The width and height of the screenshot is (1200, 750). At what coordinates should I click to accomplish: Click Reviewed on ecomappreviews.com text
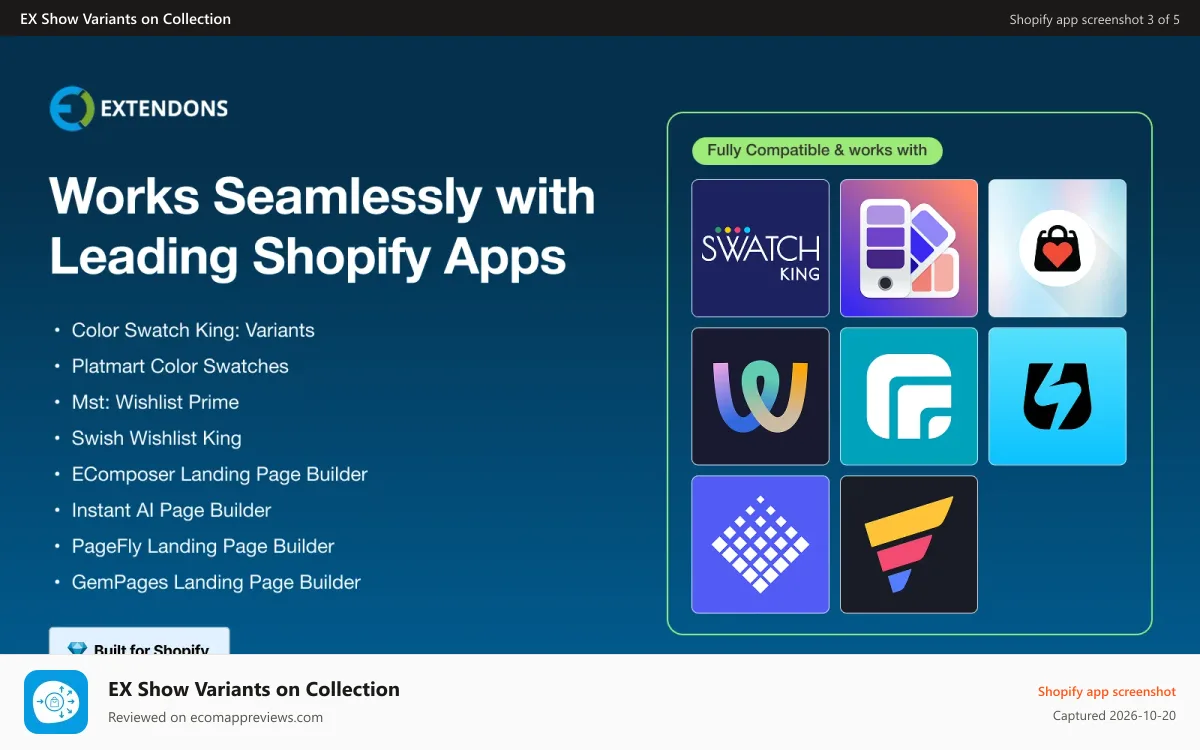point(215,717)
